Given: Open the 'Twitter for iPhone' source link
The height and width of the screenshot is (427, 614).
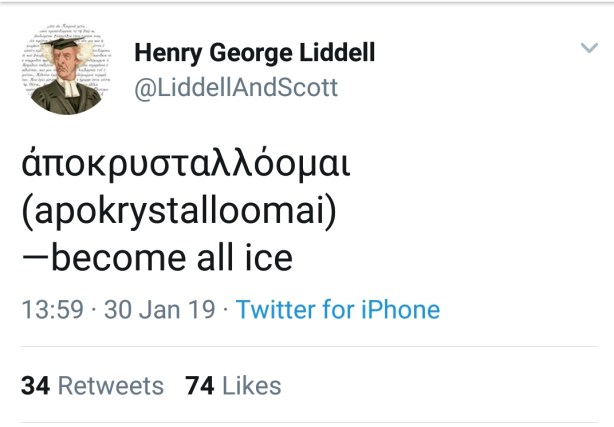Looking at the screenshot, I should 338,310.
